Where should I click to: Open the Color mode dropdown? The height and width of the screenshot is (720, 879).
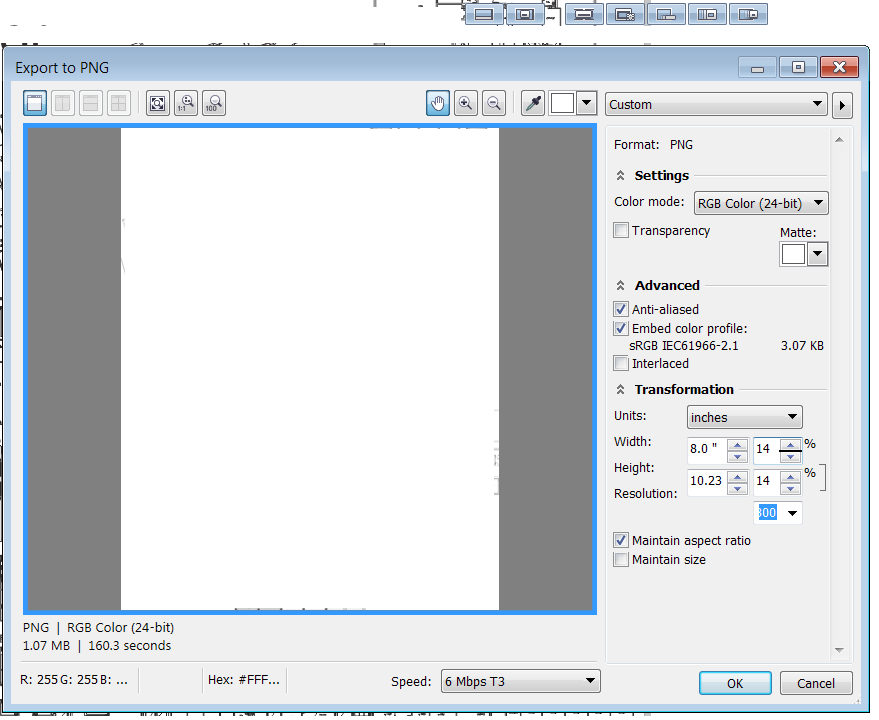tap(761, 204)
